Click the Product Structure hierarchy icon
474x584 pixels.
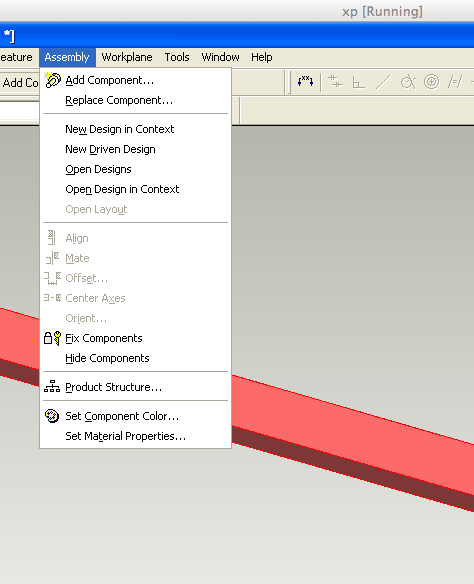coord(52,387)
